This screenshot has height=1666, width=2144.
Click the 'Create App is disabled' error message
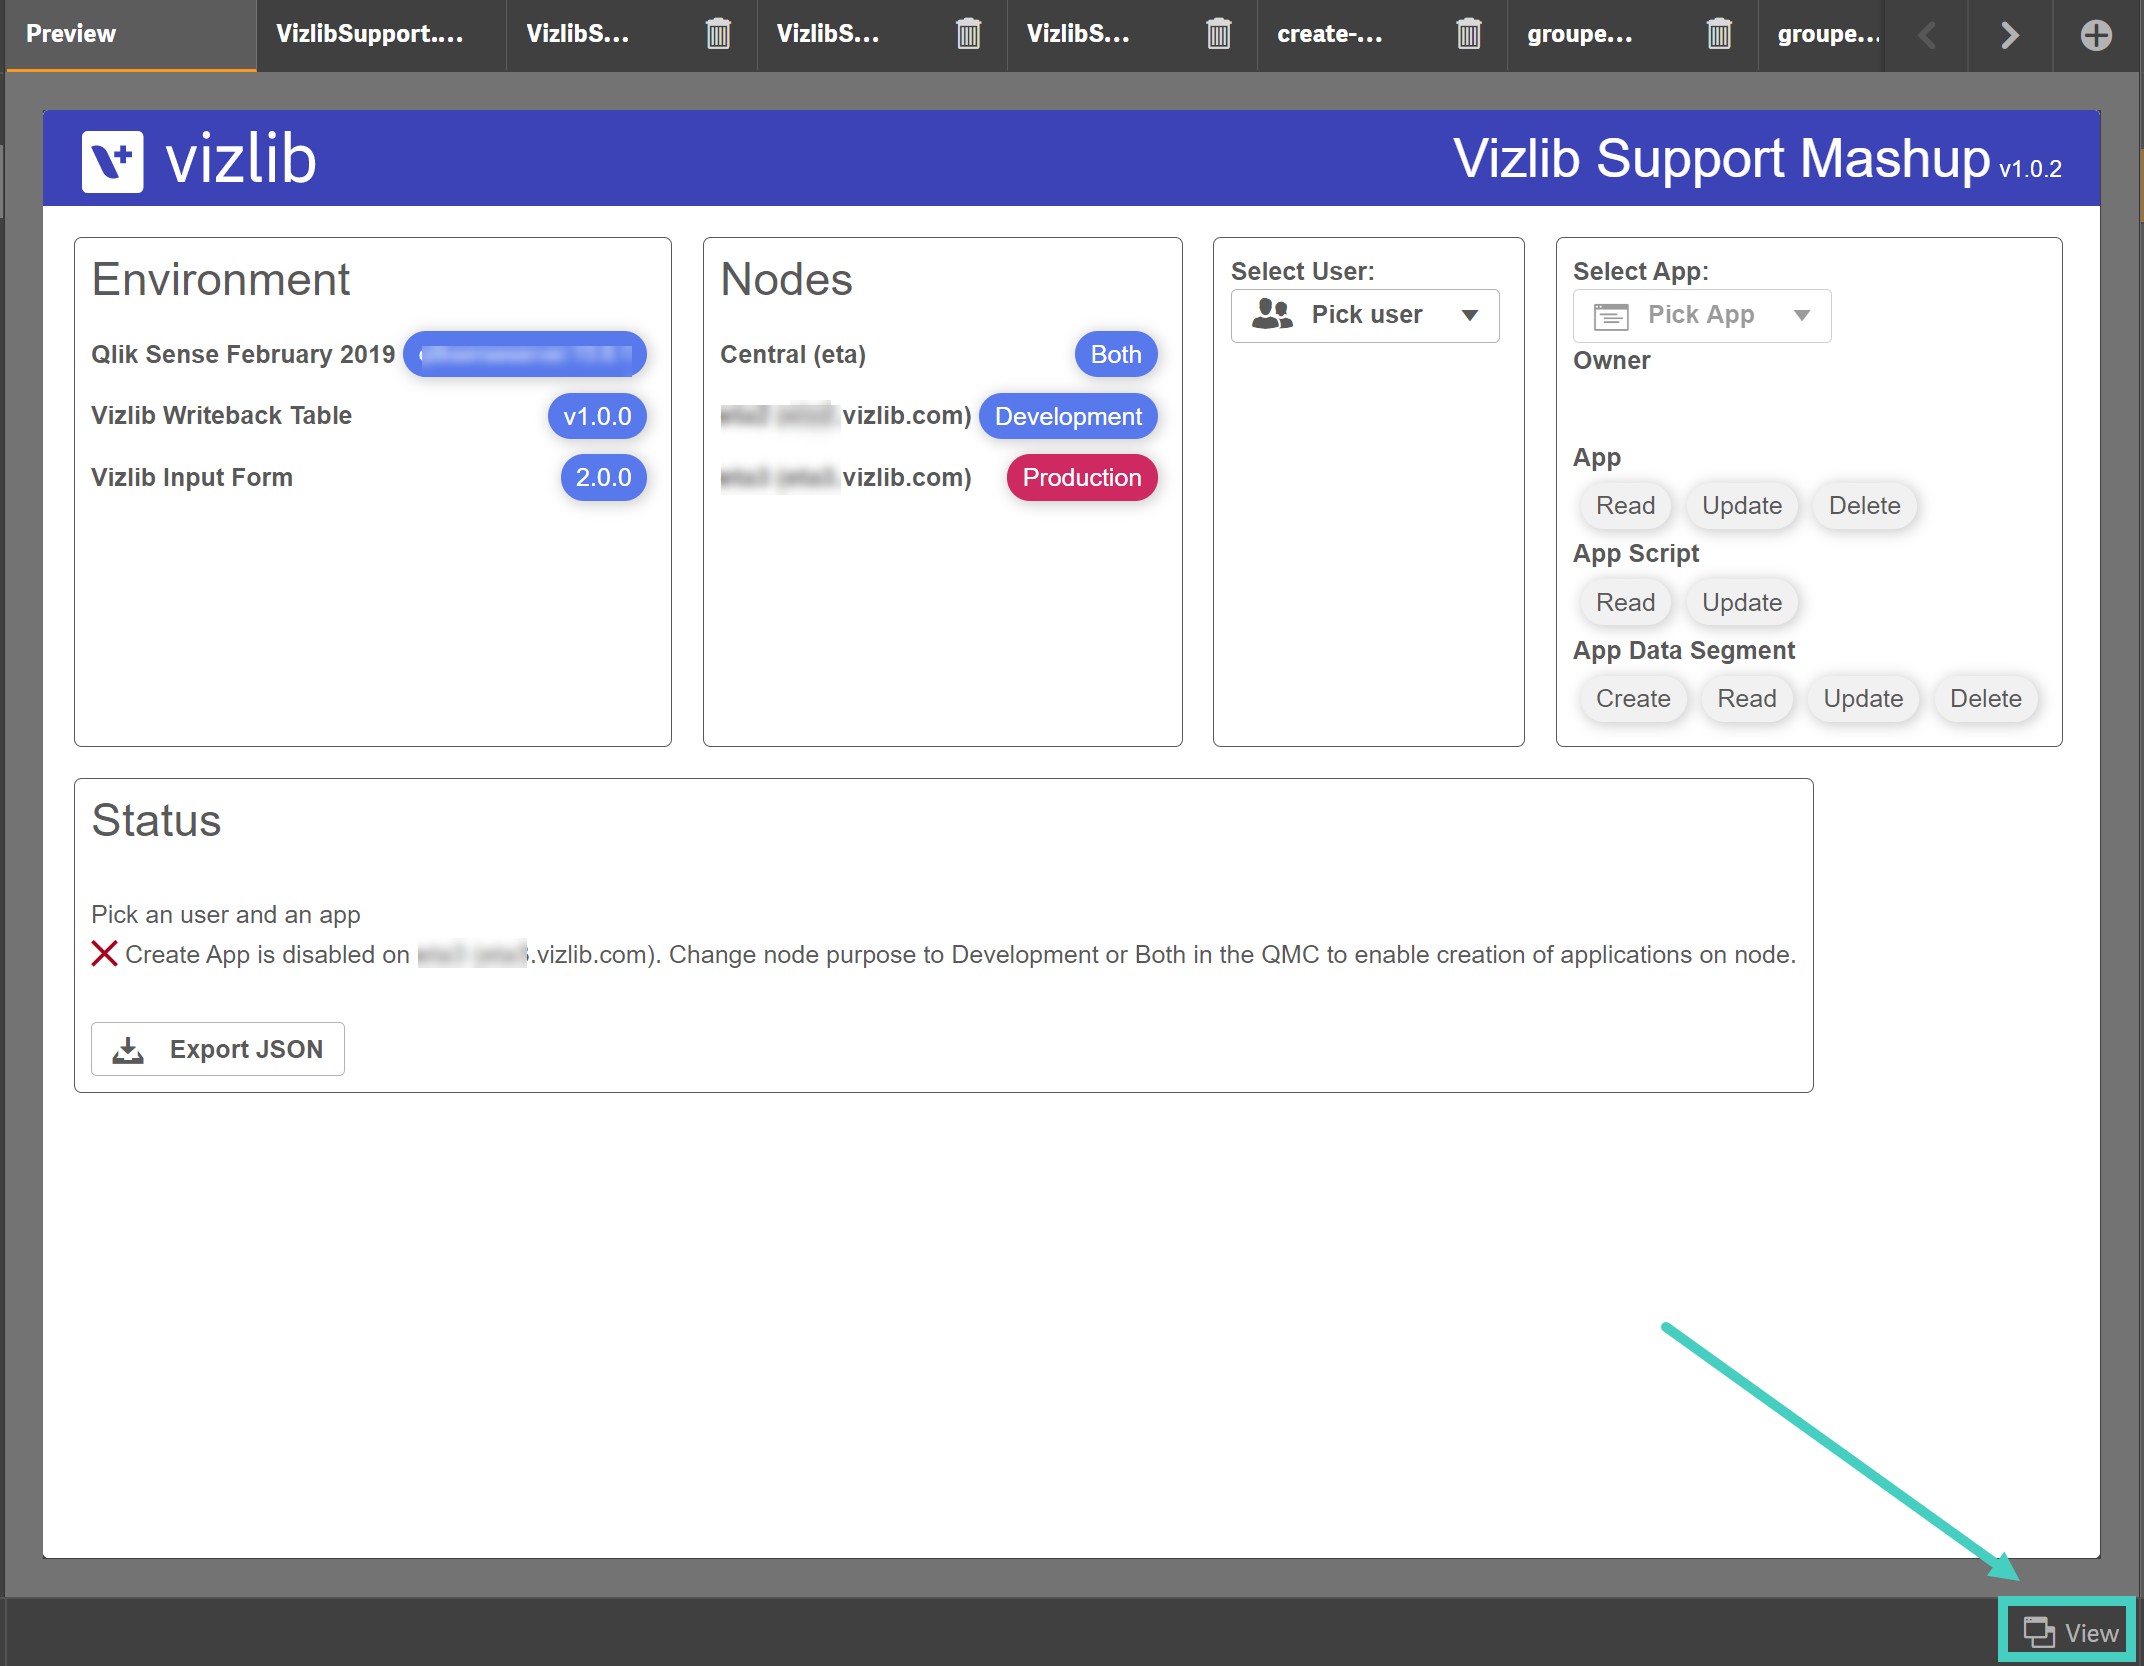960,954
